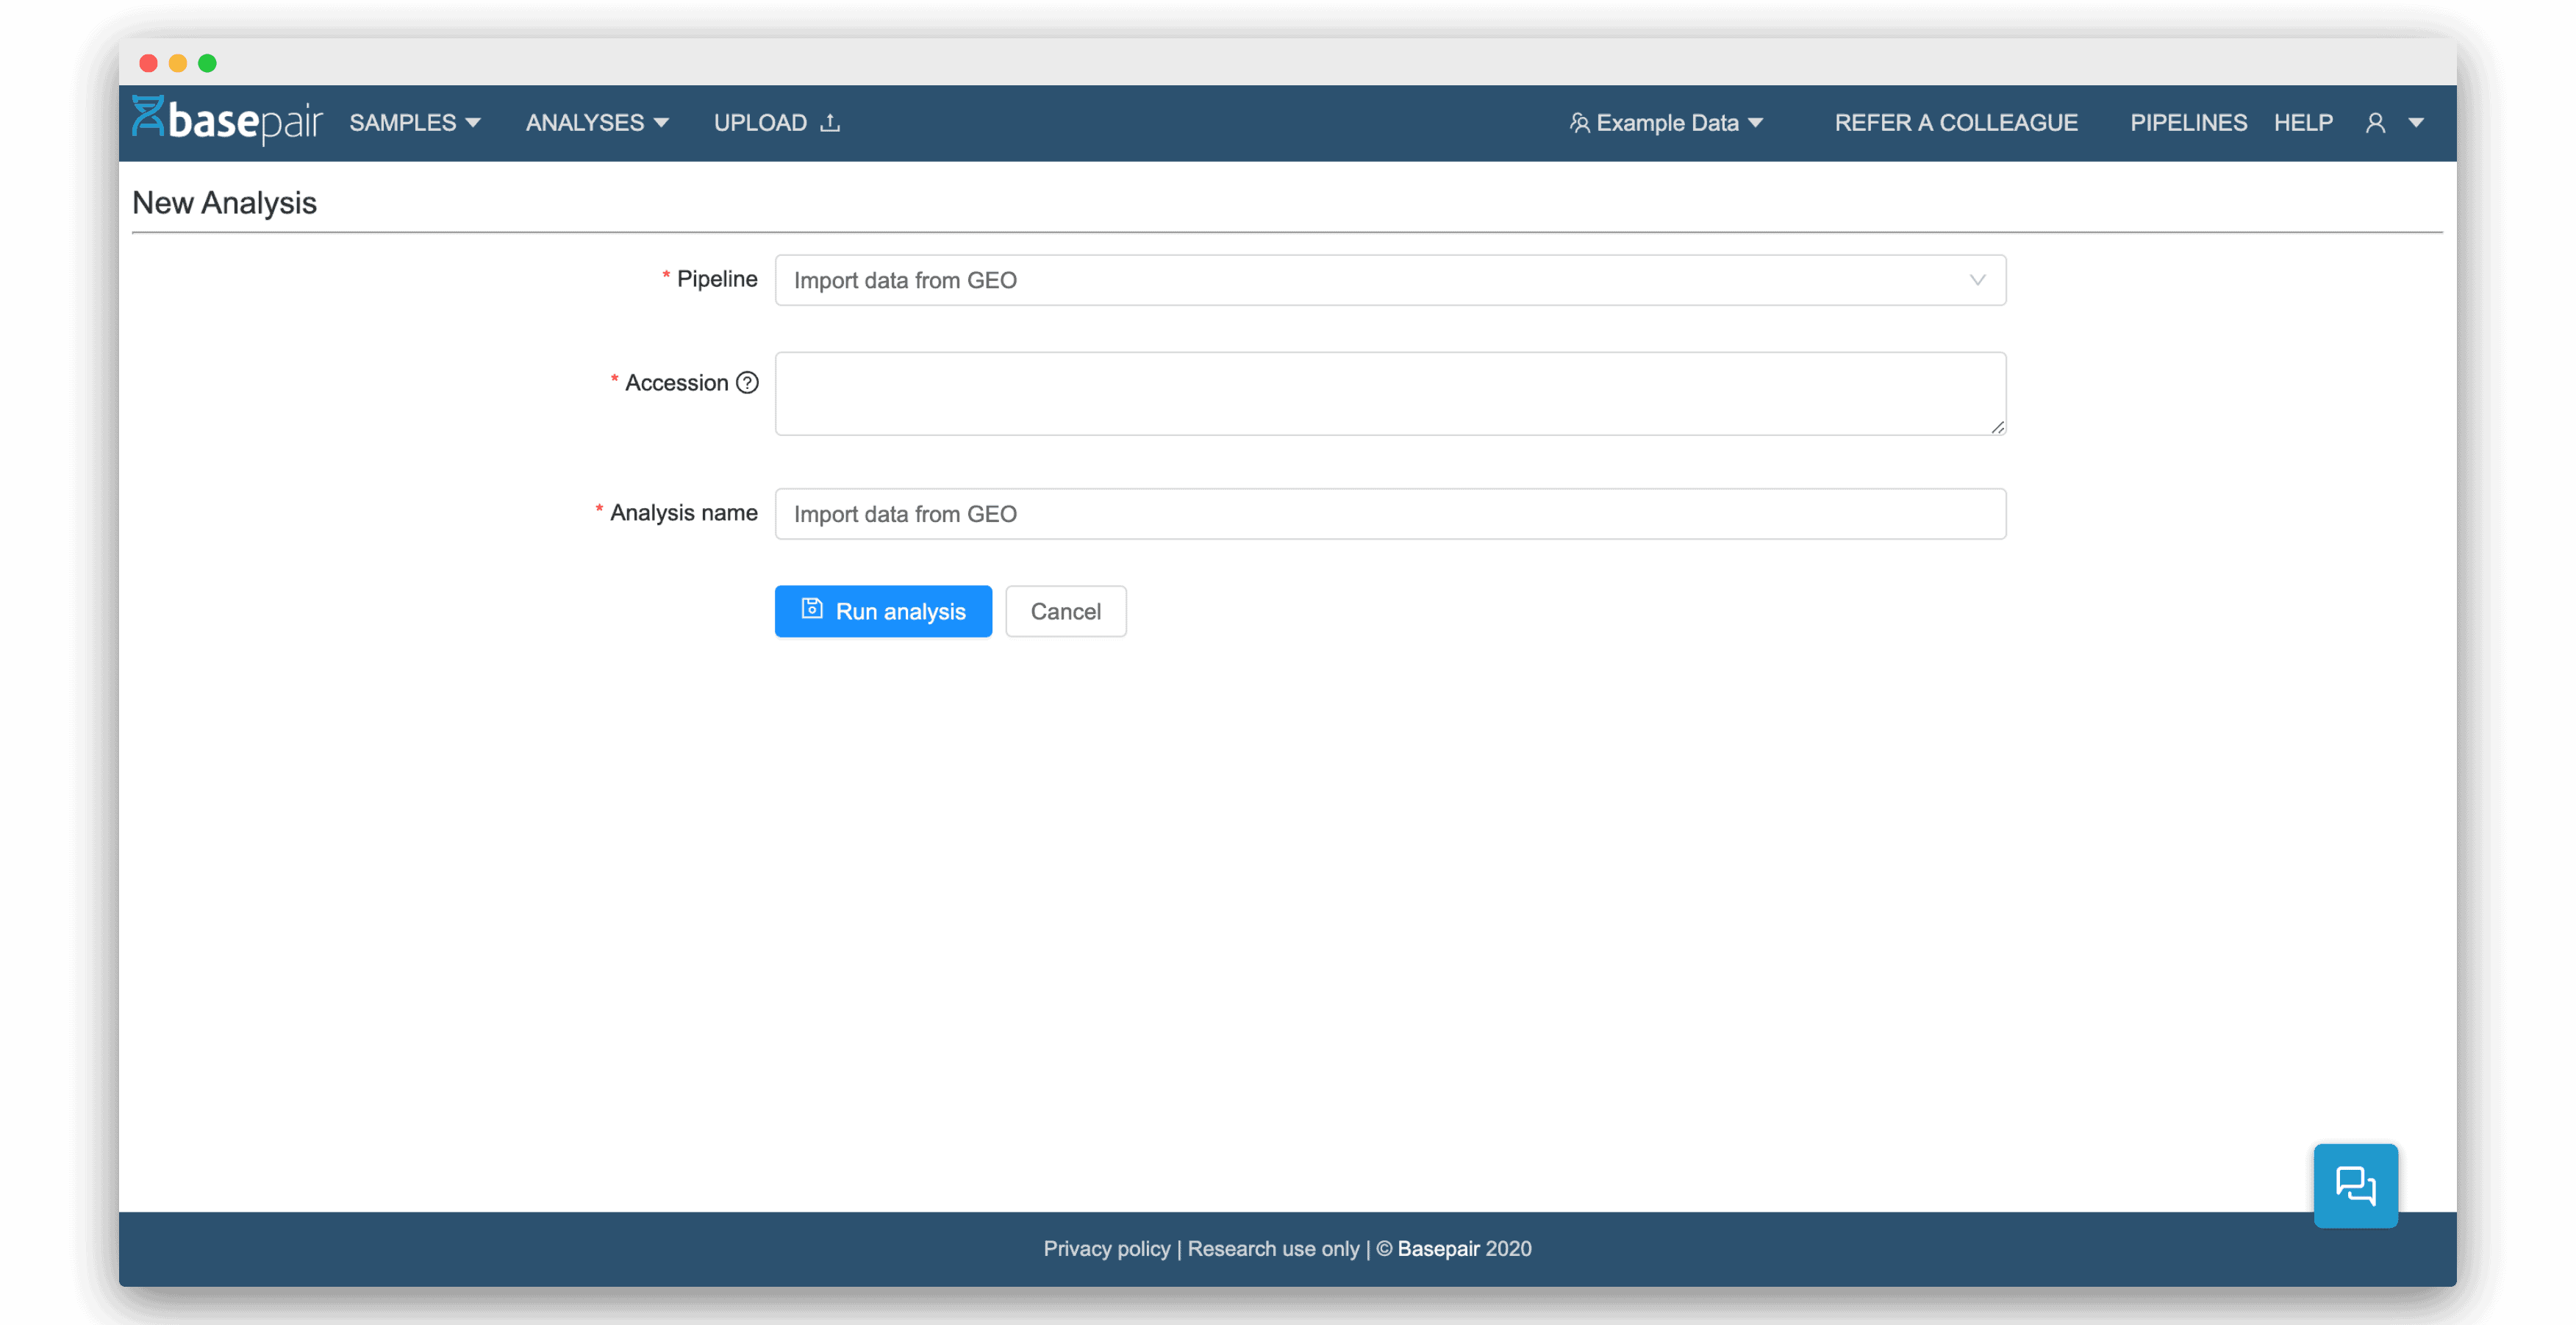The width and height of the screenshot is (2576, 1325).
Task: Click the Accession help question mark icon
Action: pos(748,382)
